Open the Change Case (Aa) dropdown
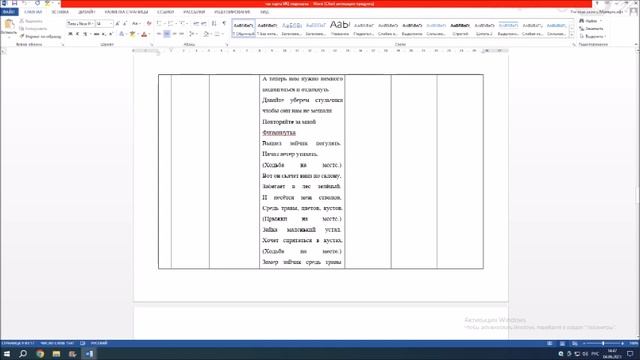This screenshot has height=360, width=640. click(136, 24)
